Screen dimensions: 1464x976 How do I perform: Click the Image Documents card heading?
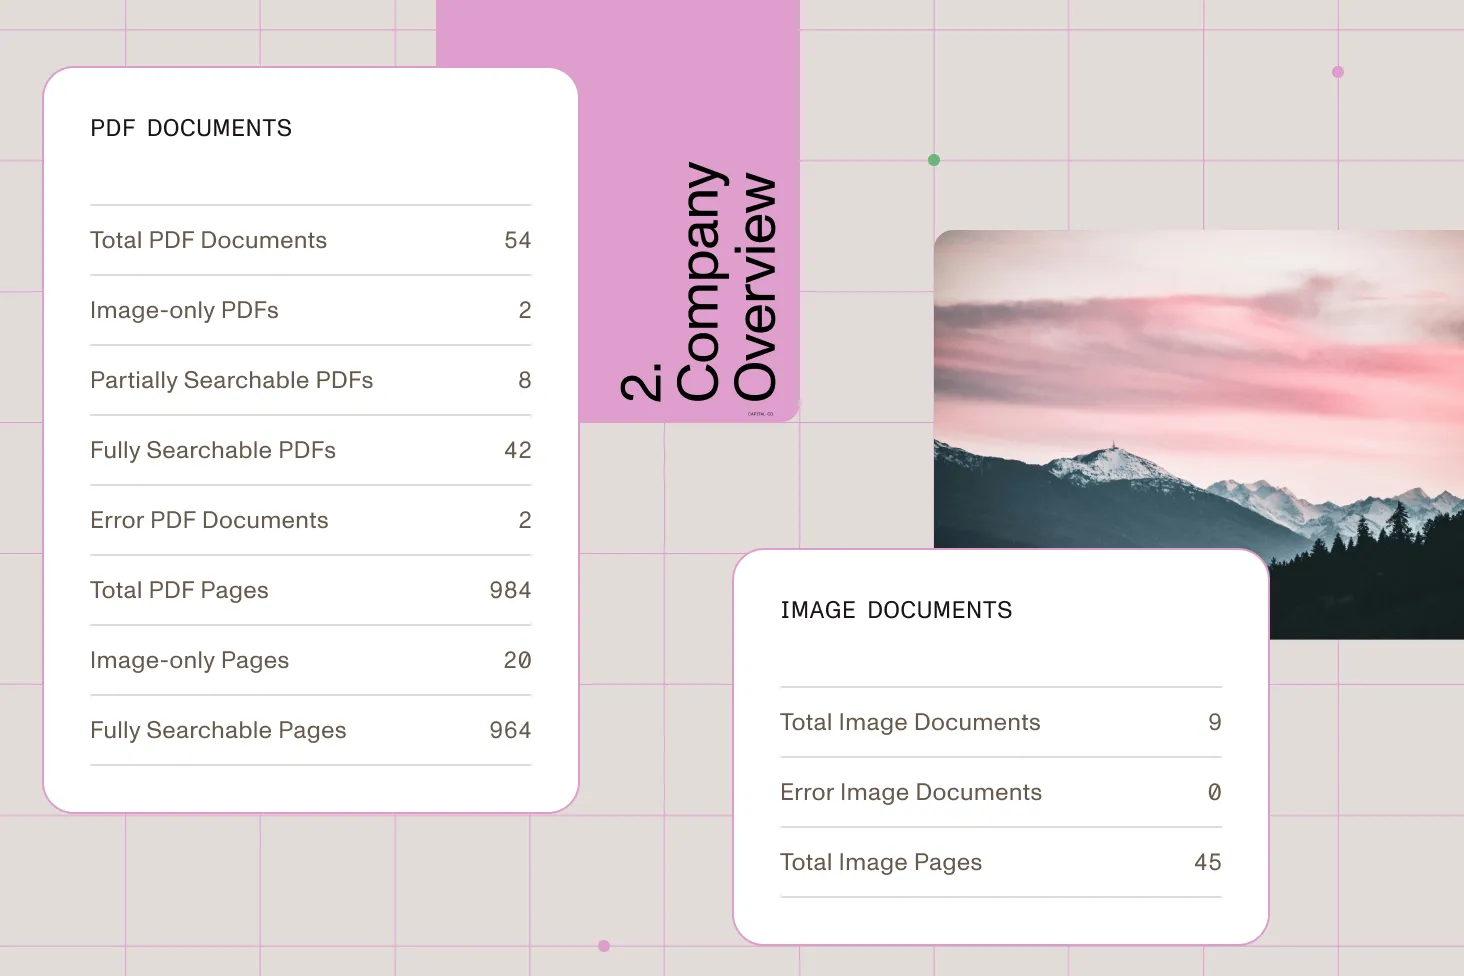pyautogui.click(x=896, y=610)
